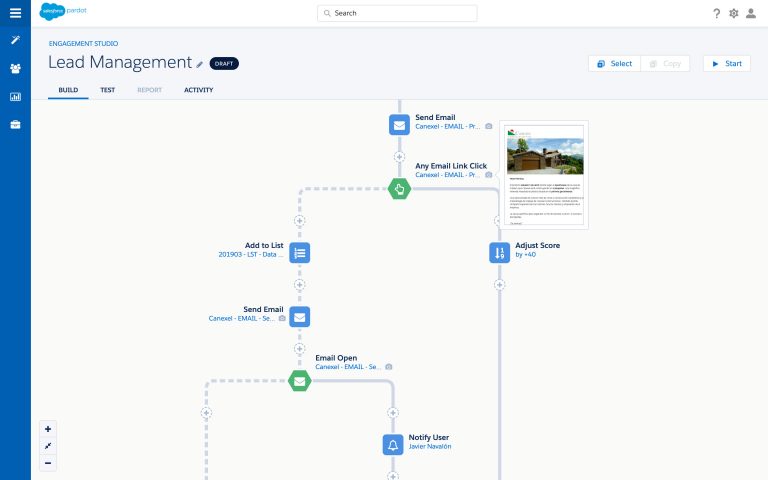The height and width of the screenshot is (480, 768).
Task: Click the Email Open trigger hexagon
Action: pos(299,380)
